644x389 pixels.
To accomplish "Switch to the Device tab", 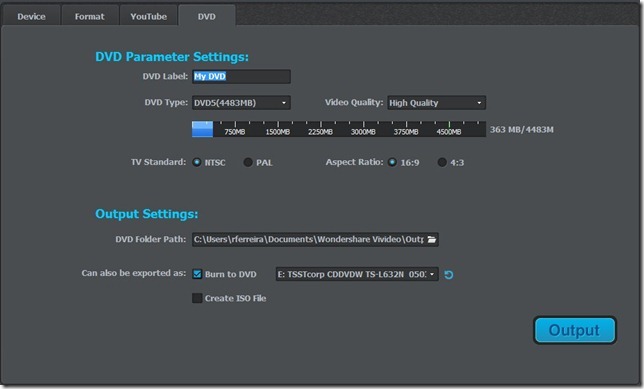I will (31, 16).
